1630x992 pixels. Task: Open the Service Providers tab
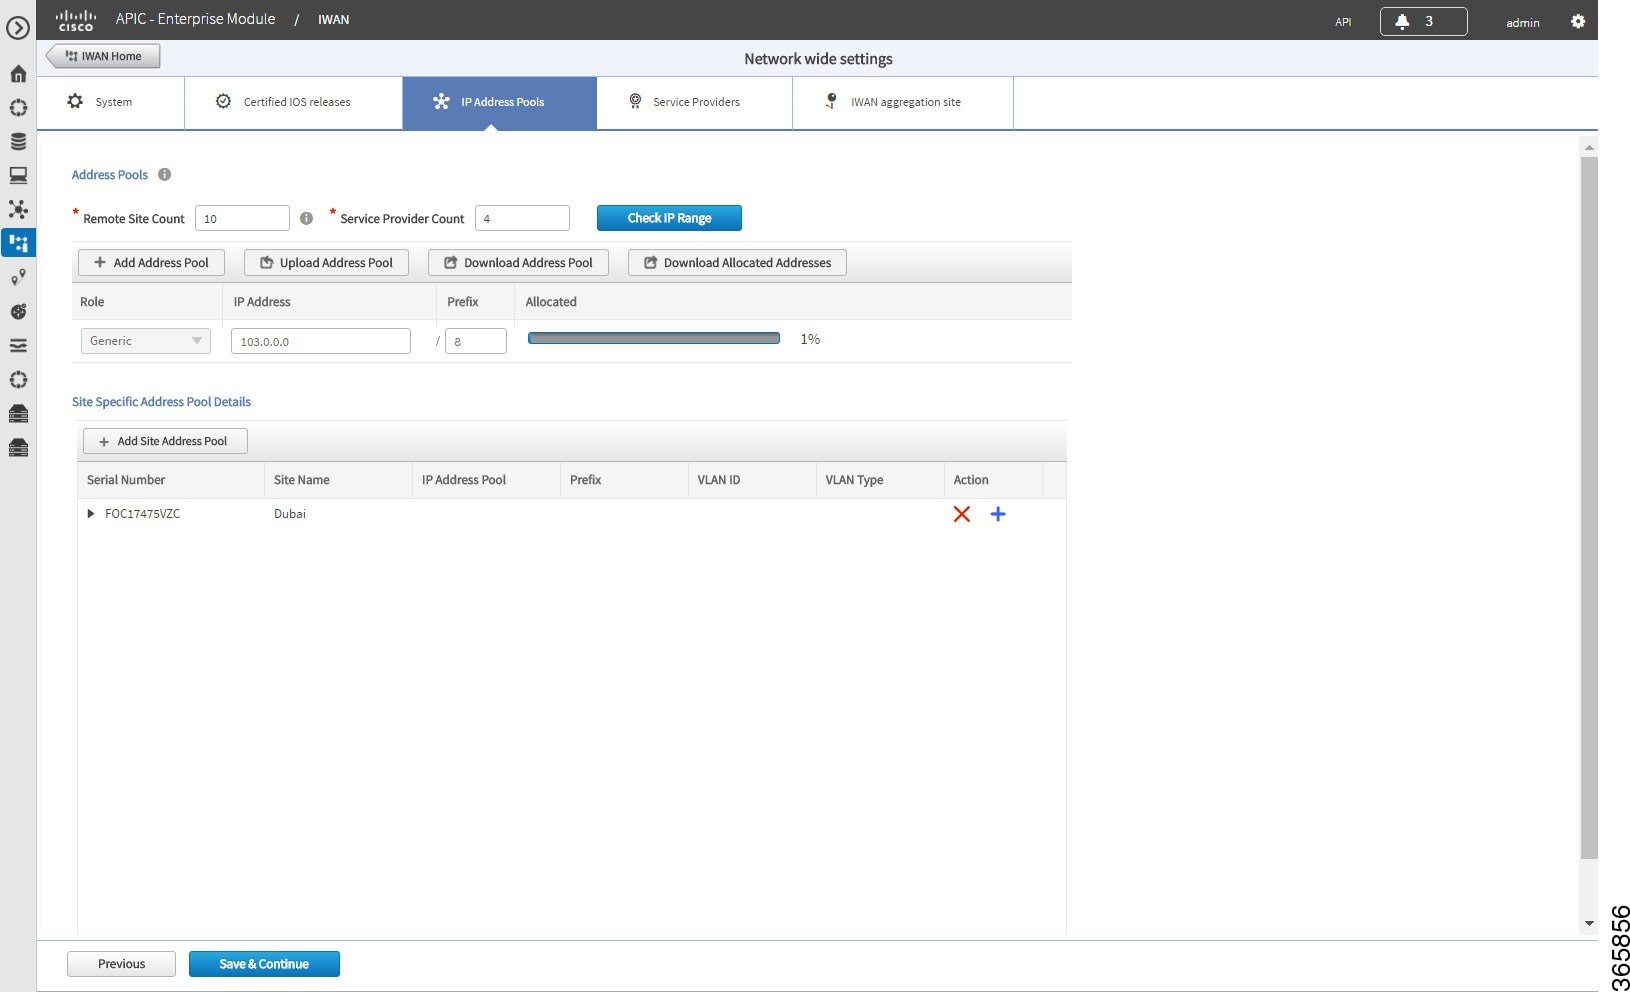695,102
